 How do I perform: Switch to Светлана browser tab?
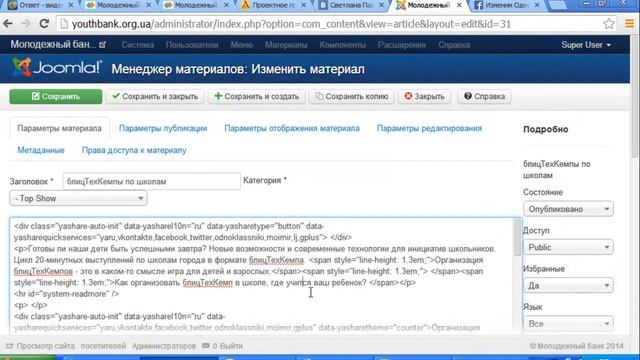click(351, 5)
